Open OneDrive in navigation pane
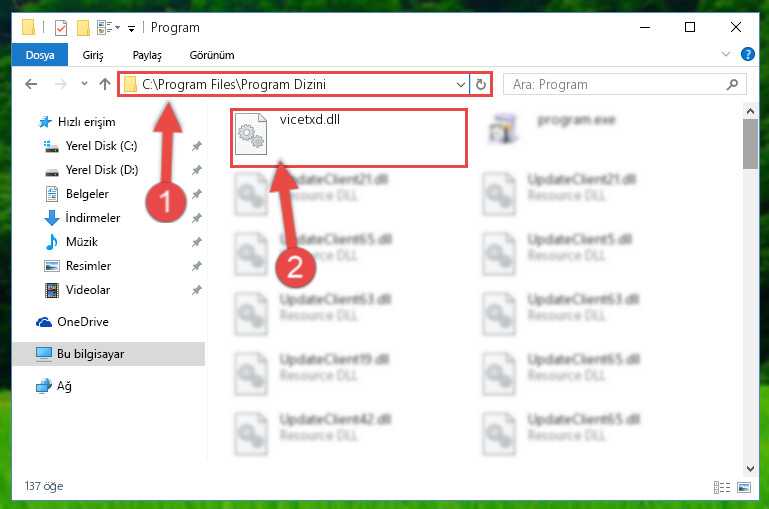Viewport: 769px width, 509px height. (82, 322)
